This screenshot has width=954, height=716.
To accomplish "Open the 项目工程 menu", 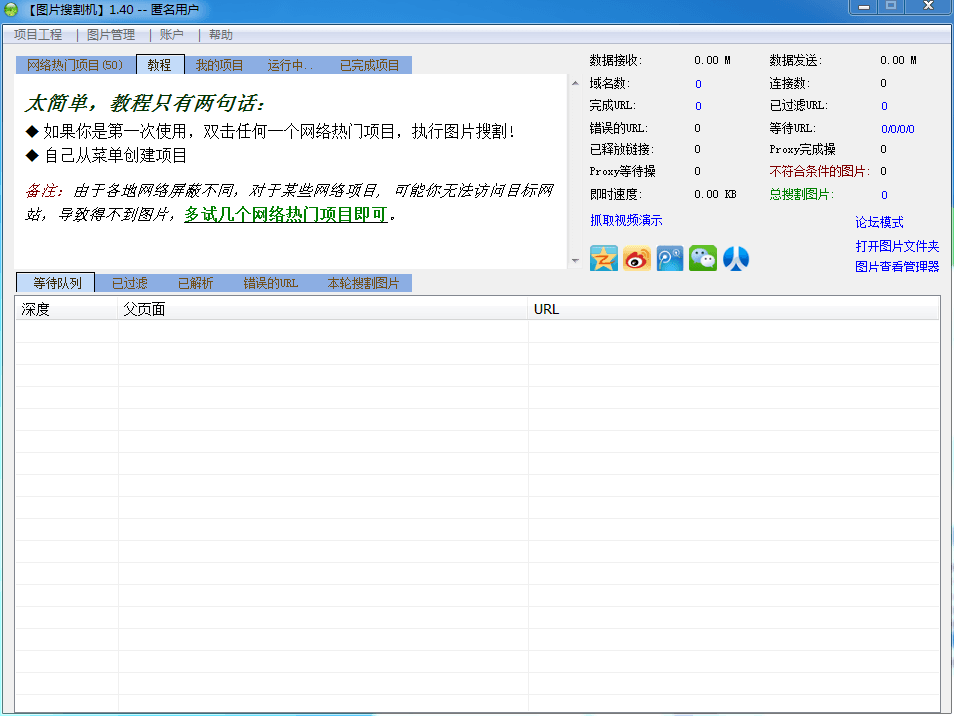I will click(x=37, y=34).
